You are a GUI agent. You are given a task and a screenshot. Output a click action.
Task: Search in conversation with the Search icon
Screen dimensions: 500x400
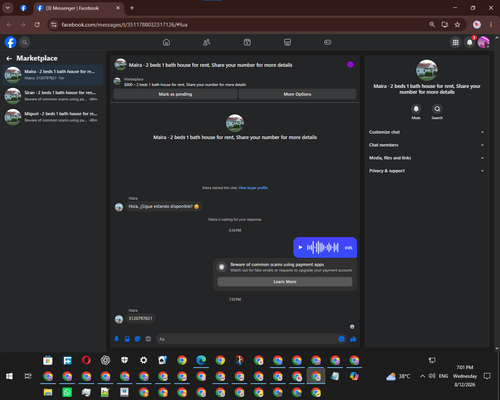tap(437, 109)
